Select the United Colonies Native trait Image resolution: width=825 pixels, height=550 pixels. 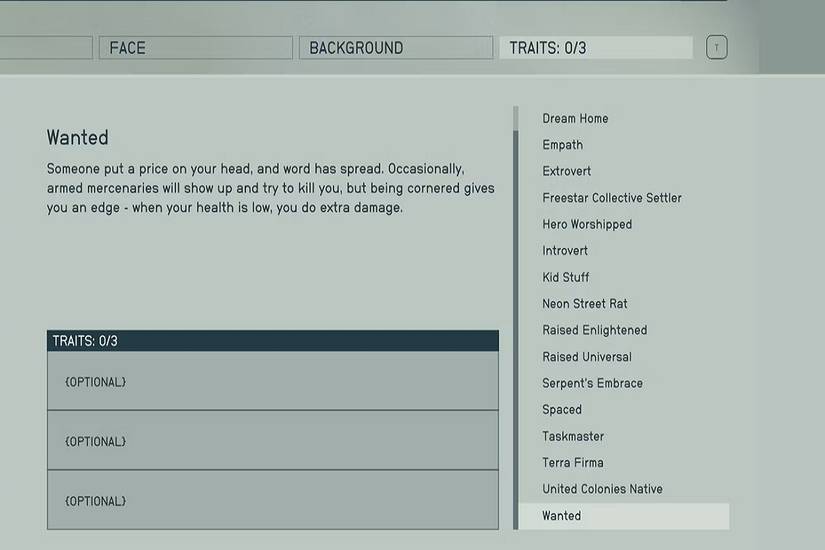602,489
